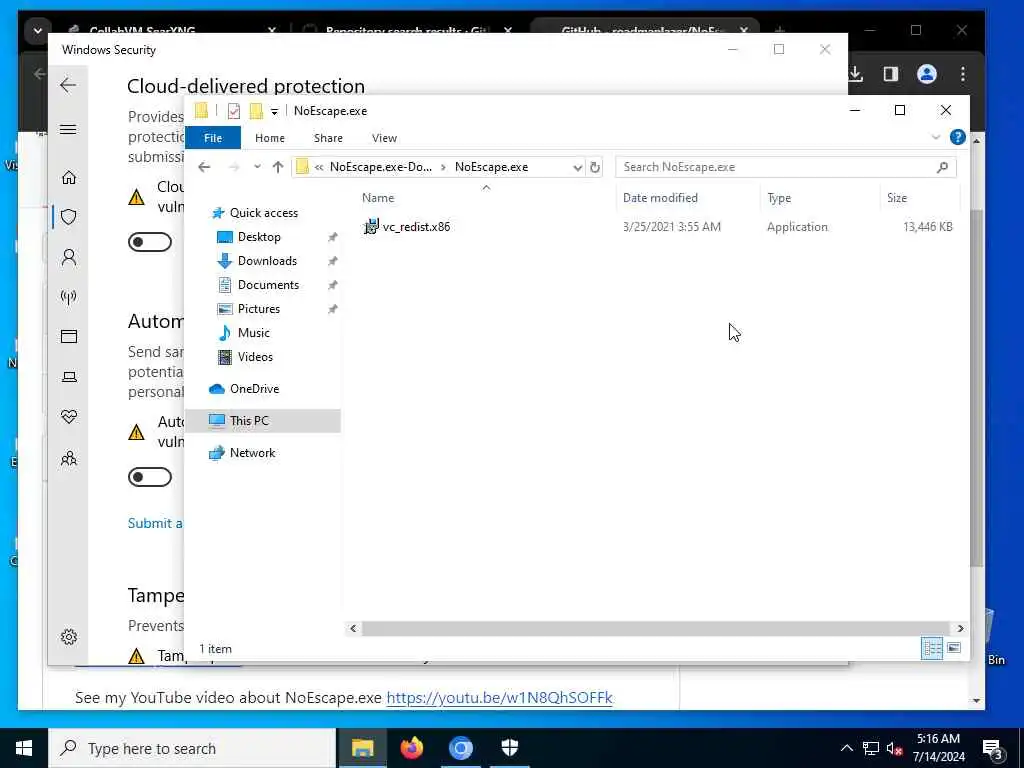Open Account protection person icon in Windows Security
The width and height of the screenshot is (1024, 768).
(x=69, y=257)
